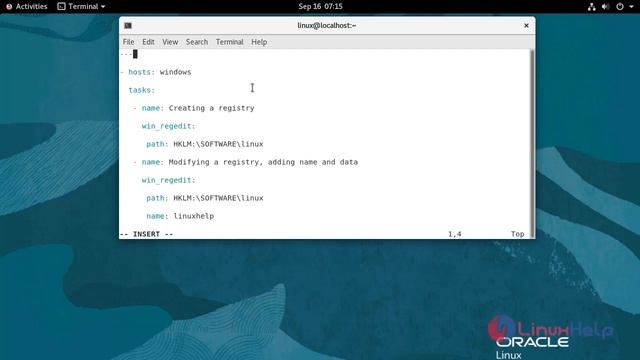This screenshot has height=360, width=640.
Task: Click 'Creating a registry' text
Action: (x=211, y=108)
